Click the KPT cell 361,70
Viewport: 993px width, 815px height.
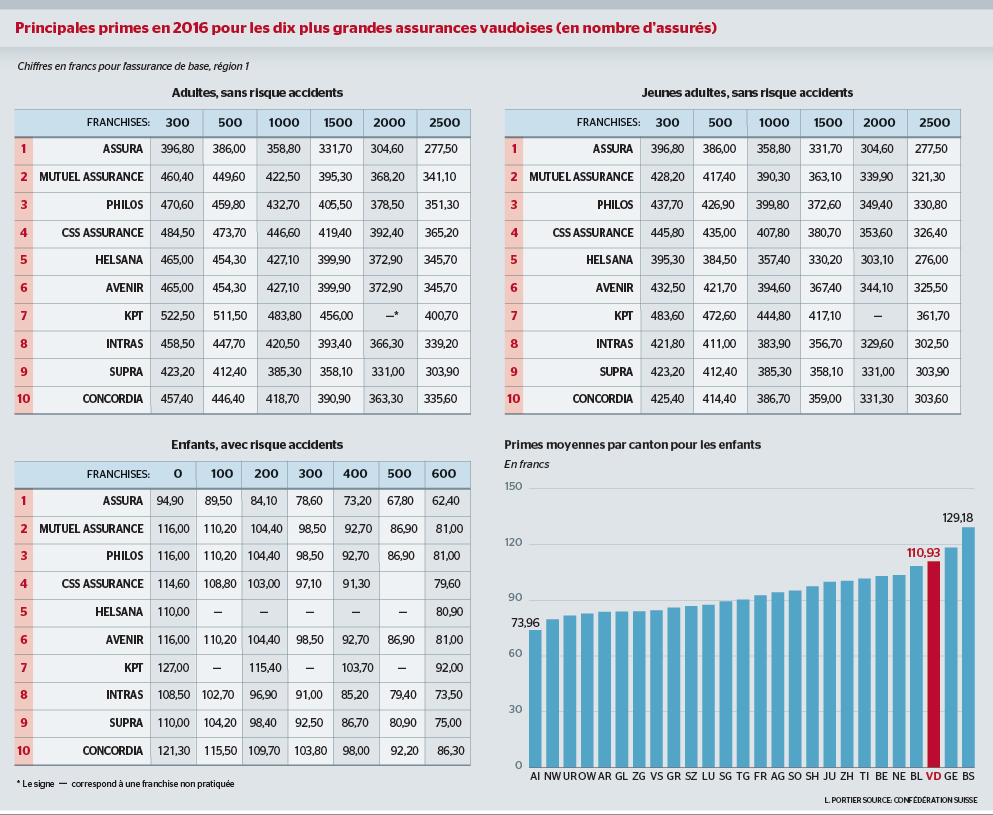(933, 315)
